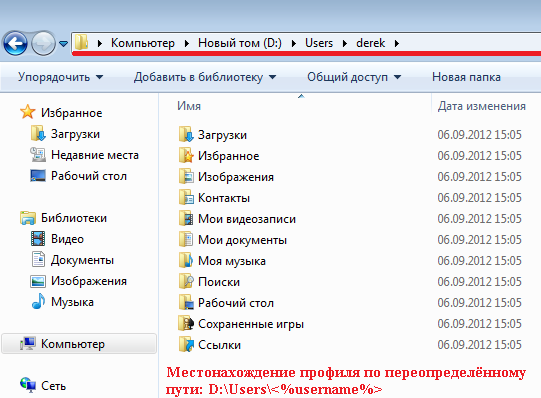Screen dimensions: 541x398
Task: Open Видео library label
Action: pyautogui.click(x=67, y=239)
